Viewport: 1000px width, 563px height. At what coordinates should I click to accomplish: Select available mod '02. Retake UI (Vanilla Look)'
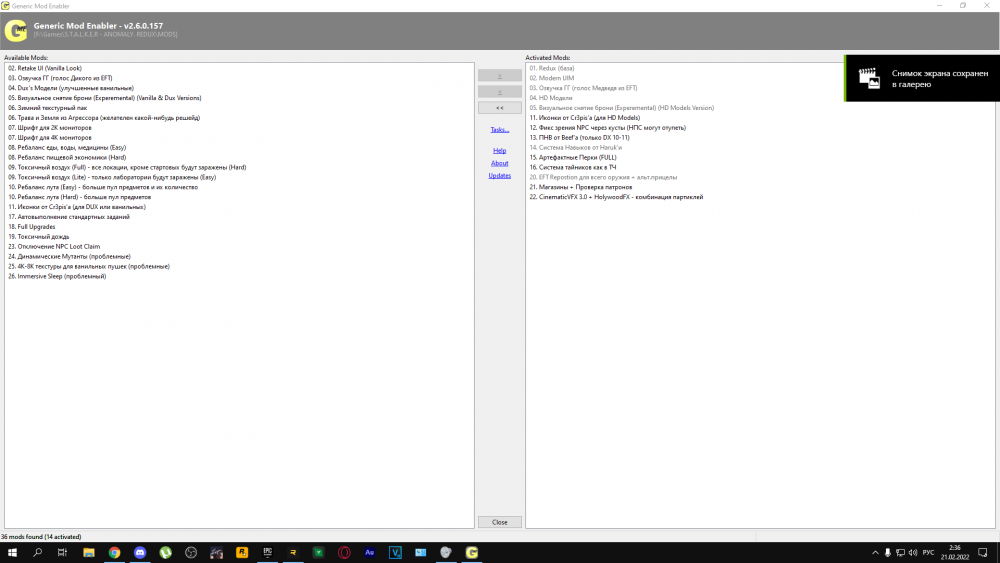[x=45, y=68]
